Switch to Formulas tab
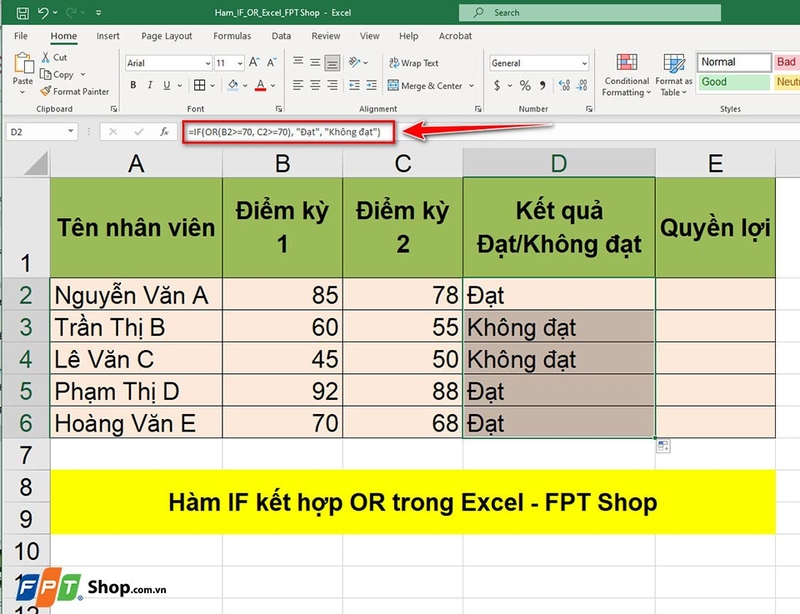 (232, 36)
